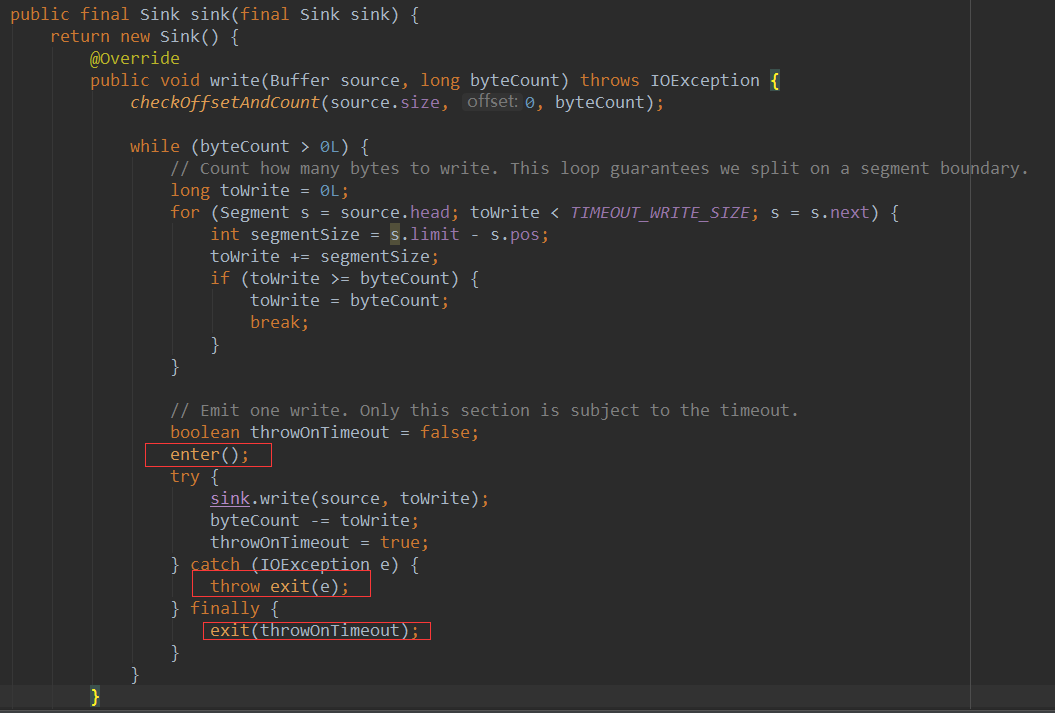
Task: Click the TIMEOUT_WRITE_SIZE constant
Action: coord(660,213)
